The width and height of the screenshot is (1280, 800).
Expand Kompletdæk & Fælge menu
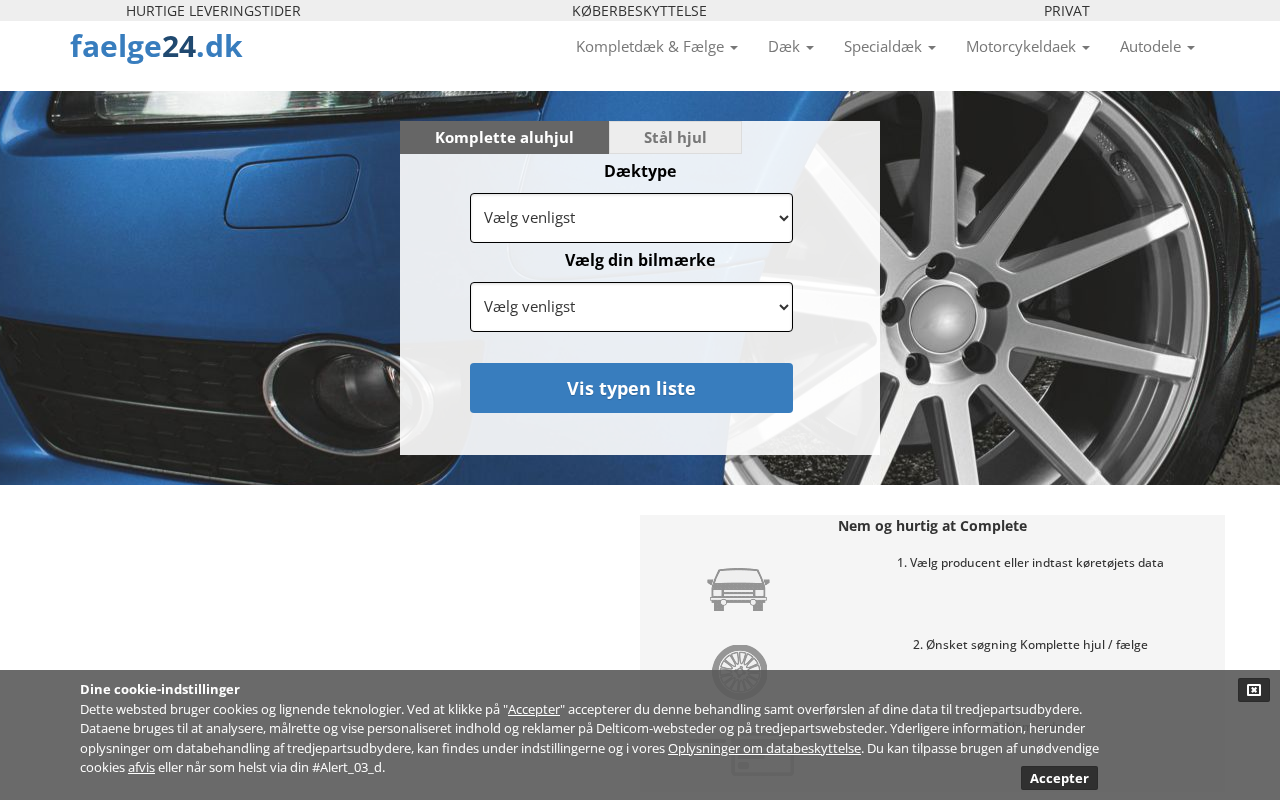click(x=656, y=47)
